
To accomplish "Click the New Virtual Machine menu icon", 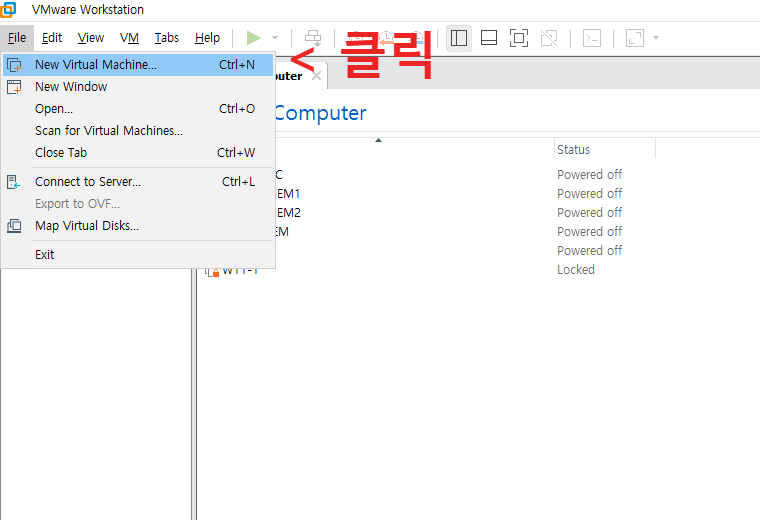I will click(14, 64).
